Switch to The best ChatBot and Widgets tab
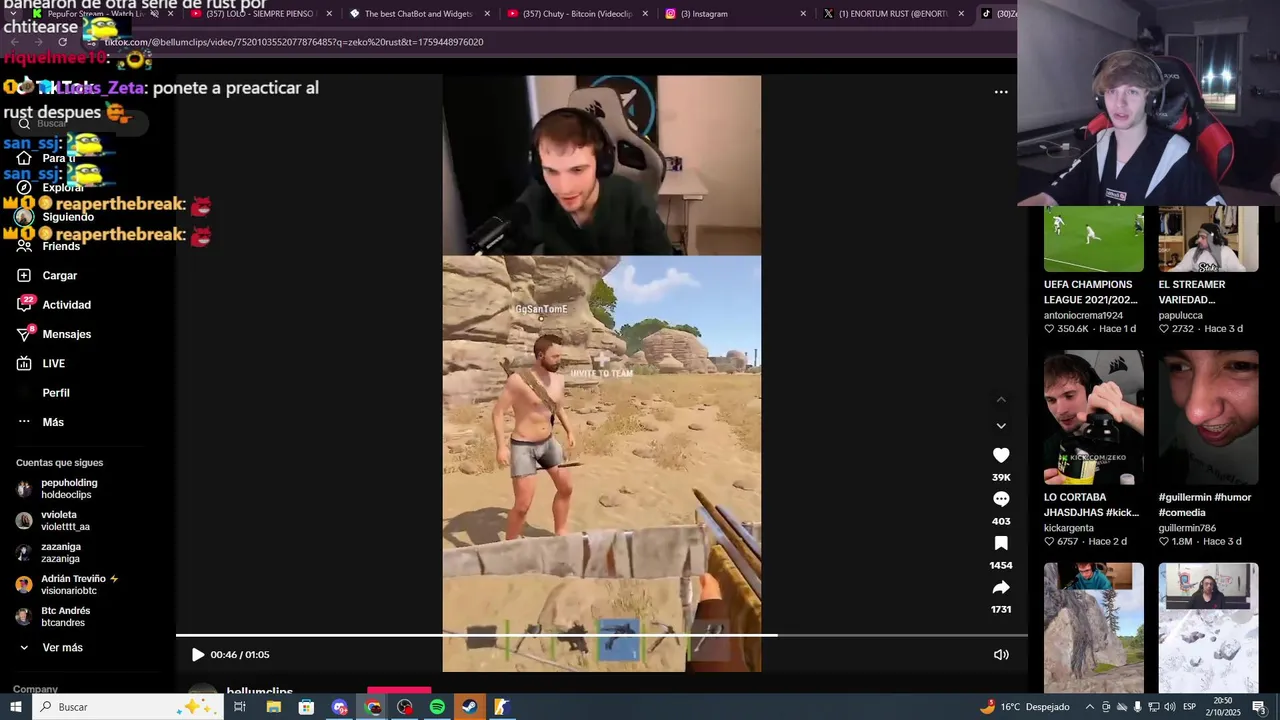Viewport: 1280px width, 720px height. [418, 14]
